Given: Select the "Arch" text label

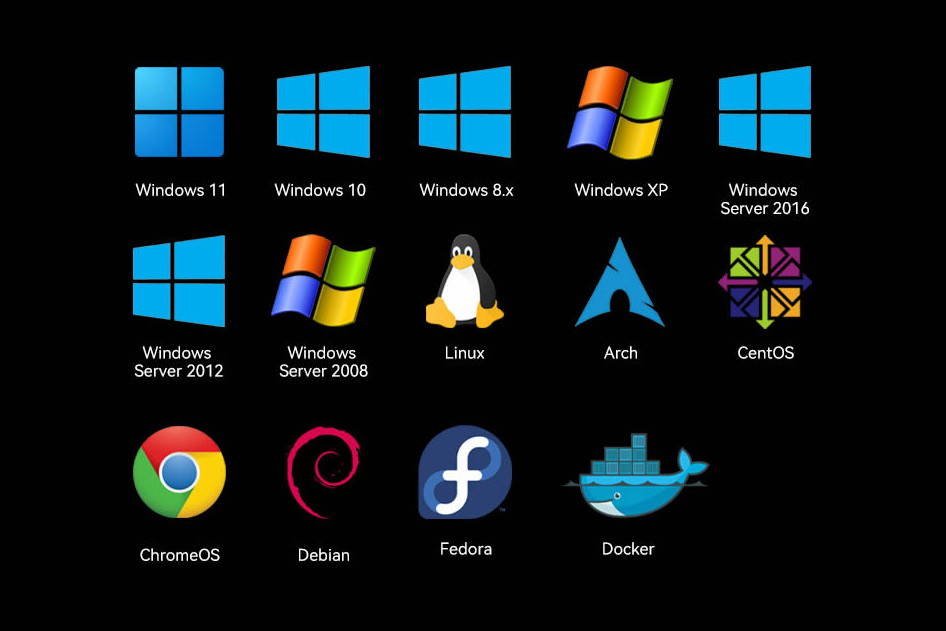Looking at the screenshot, I should coord(621,353).
